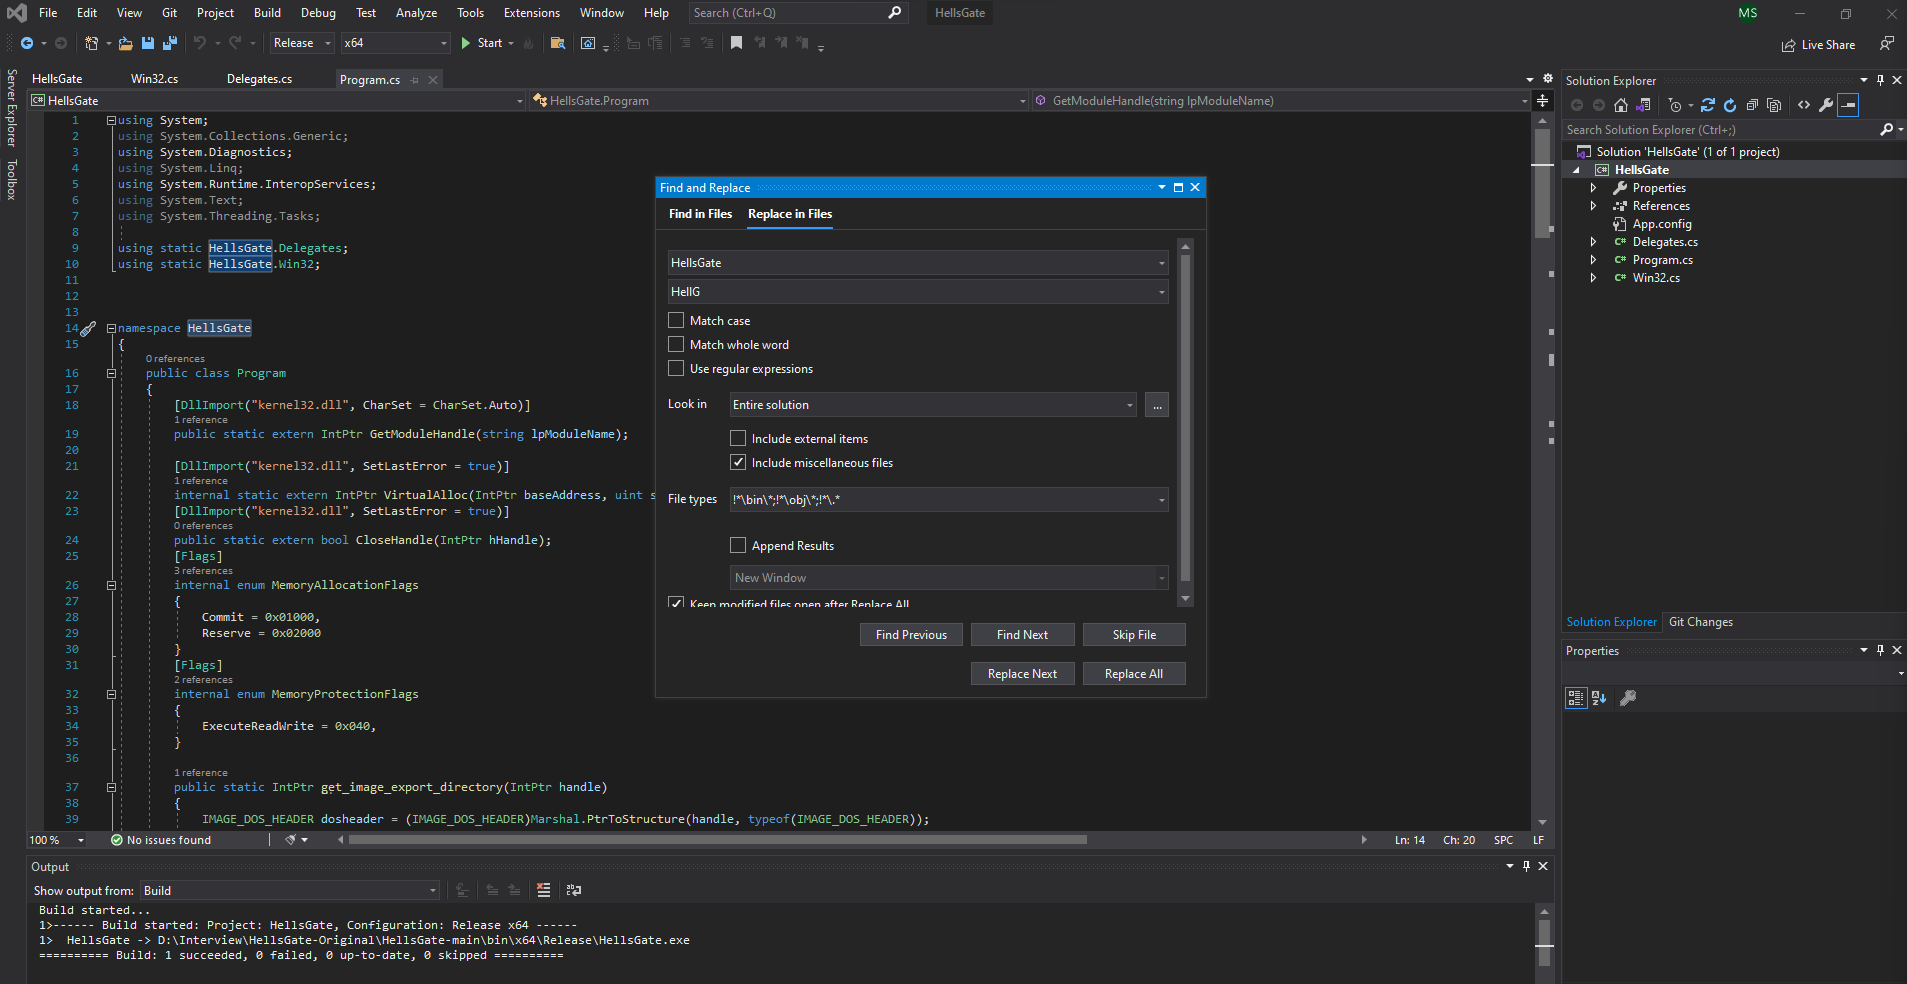Open the Analyze menu

[x=416, y=13]
